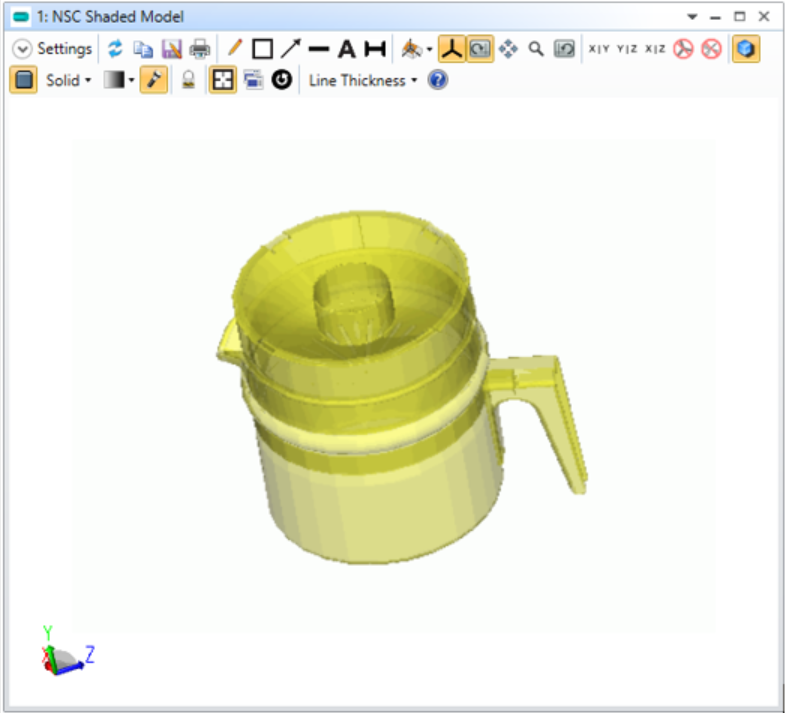Open the window options arrow in title bar
This screenshot has height=713, width=787.
692,17
